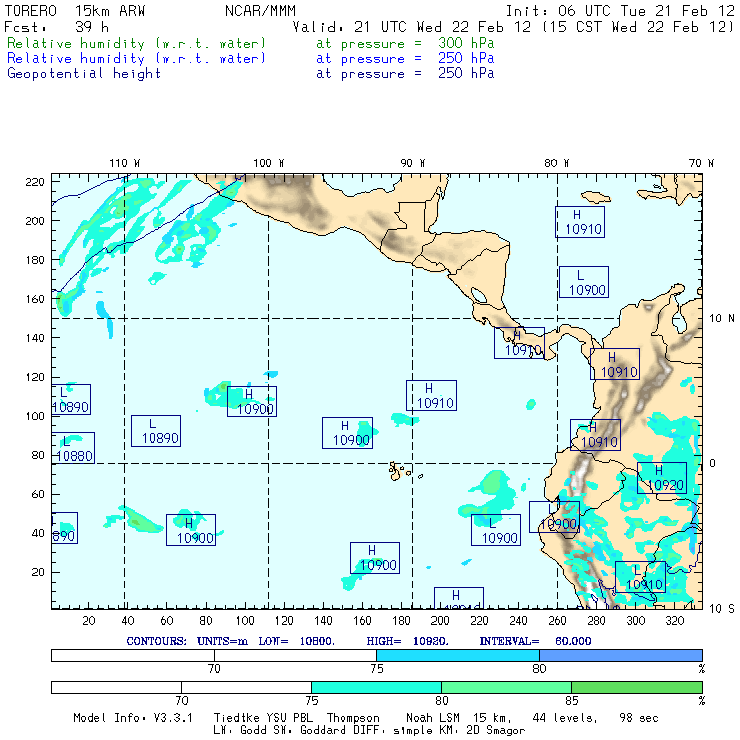Click the 'Fcst: 39 h' forecast hour text

(57, 27)
